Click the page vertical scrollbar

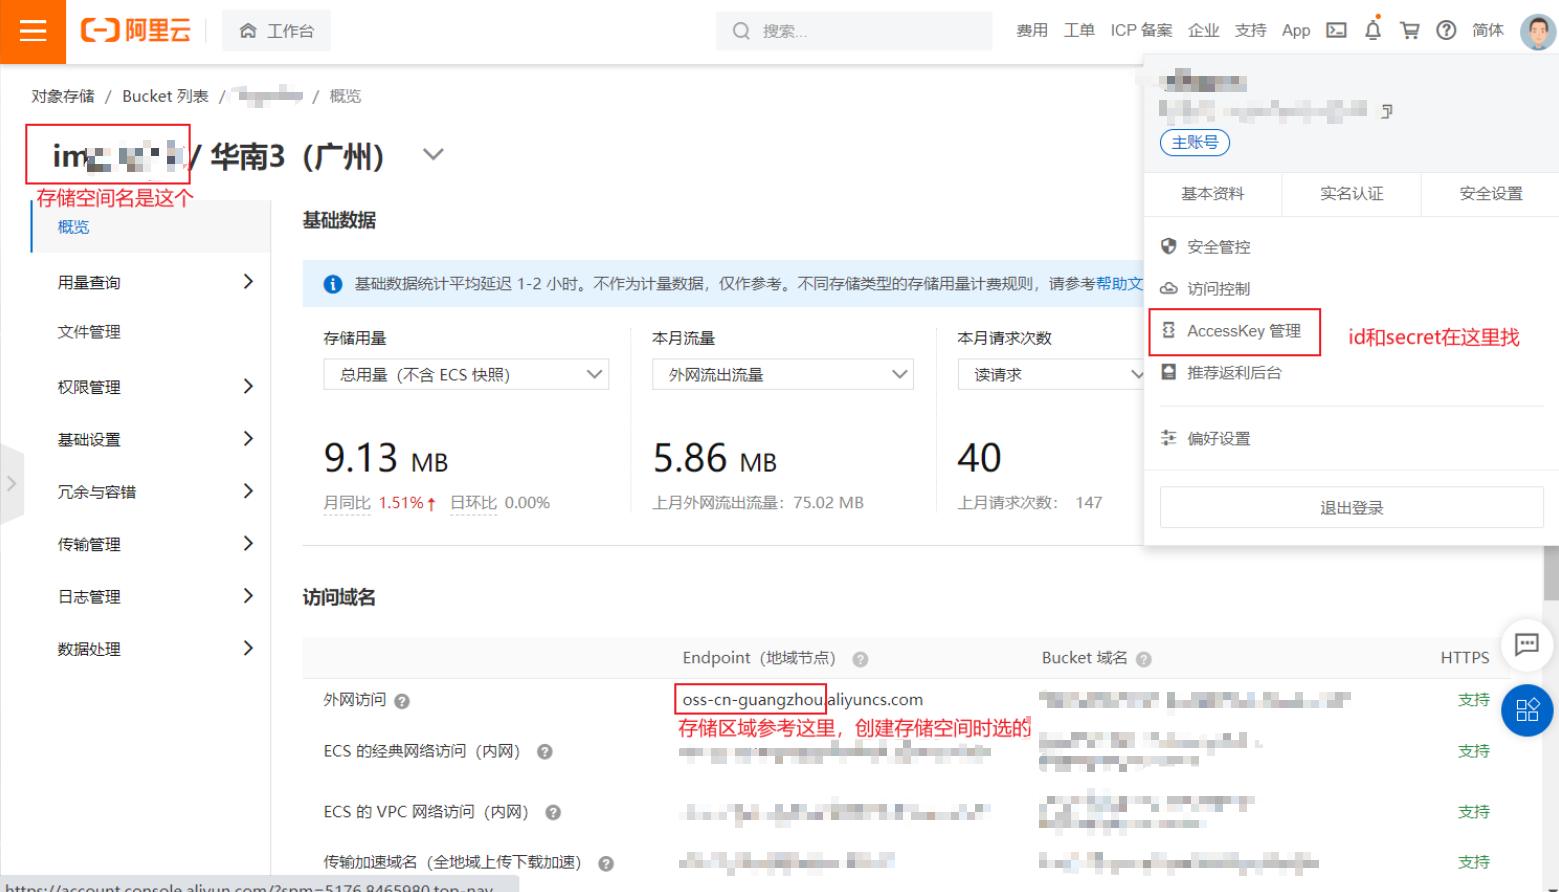[x=1551, y=574]
